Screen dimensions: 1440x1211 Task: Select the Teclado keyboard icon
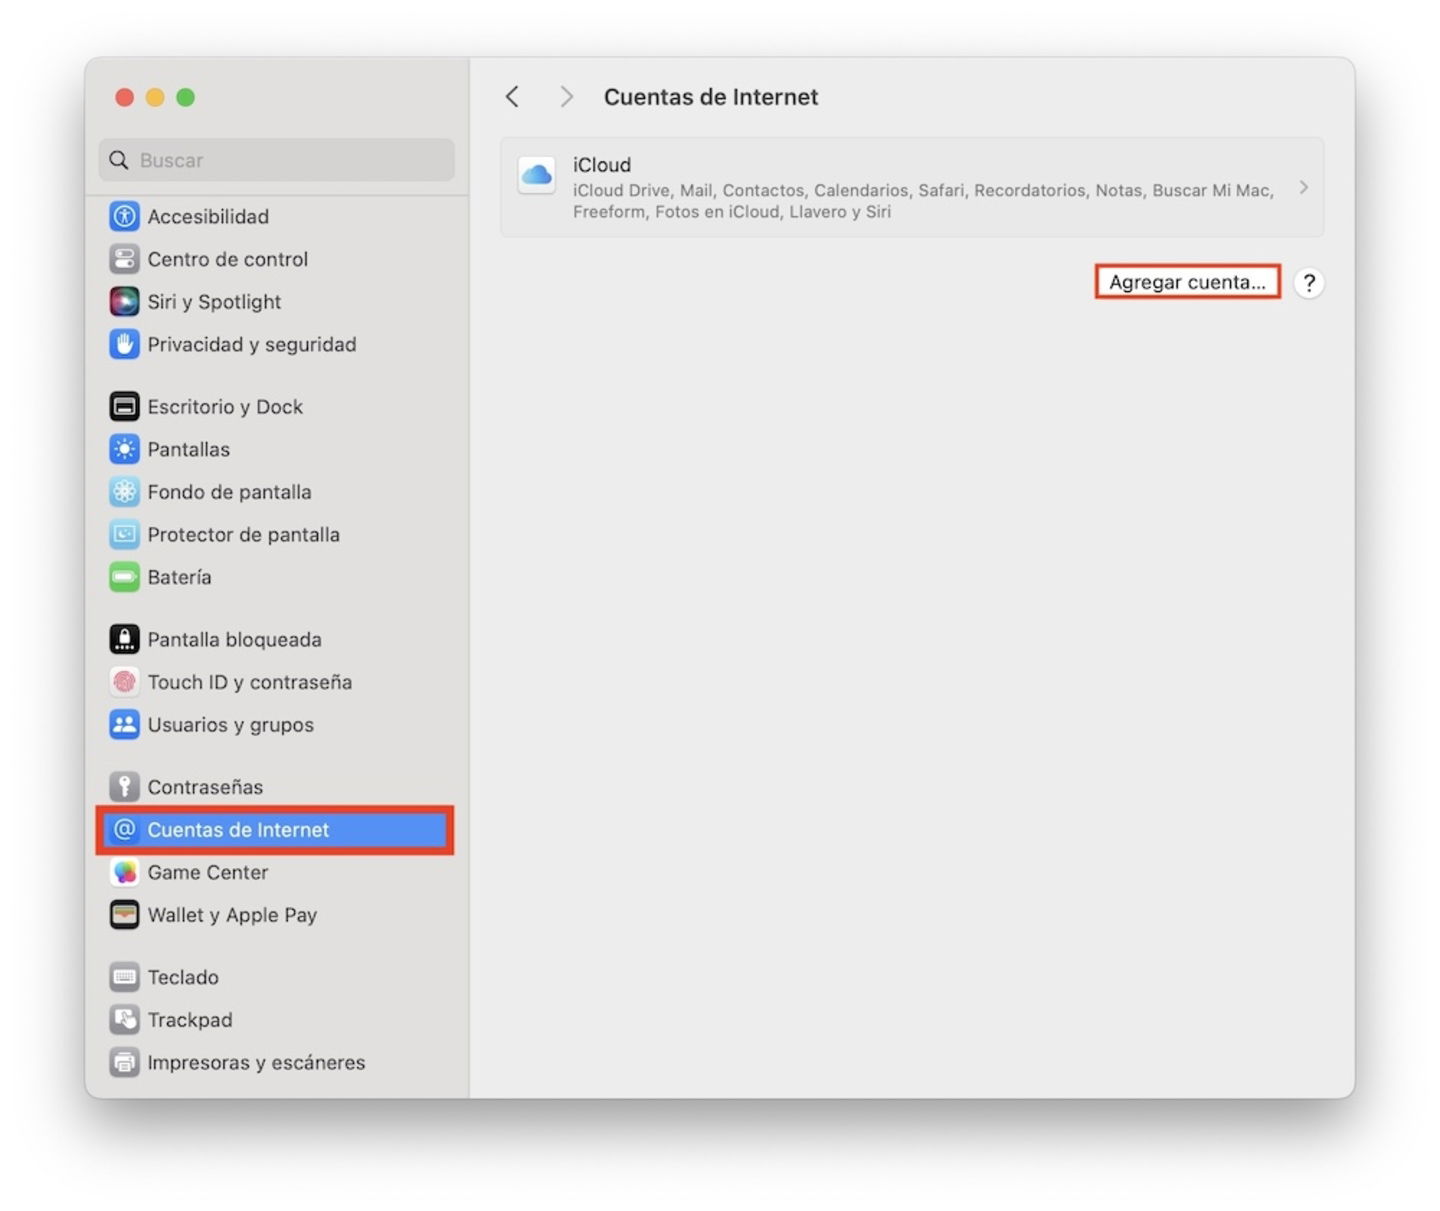tap(124, 977)
